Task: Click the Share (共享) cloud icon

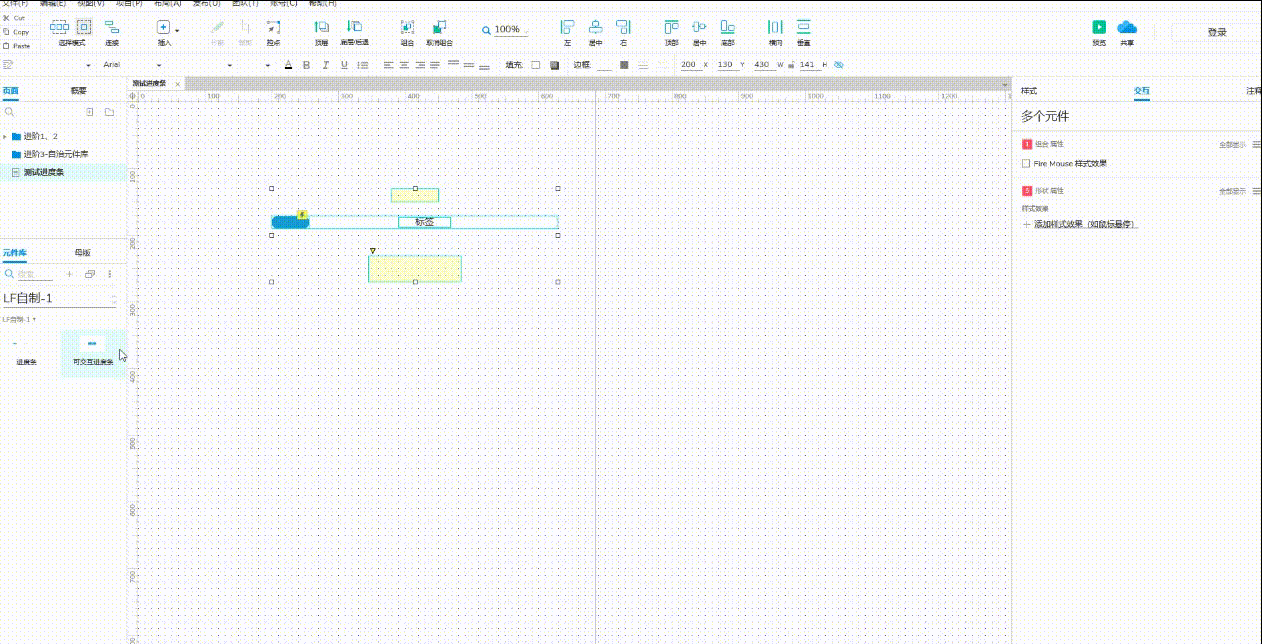Action: (1127, 28)
